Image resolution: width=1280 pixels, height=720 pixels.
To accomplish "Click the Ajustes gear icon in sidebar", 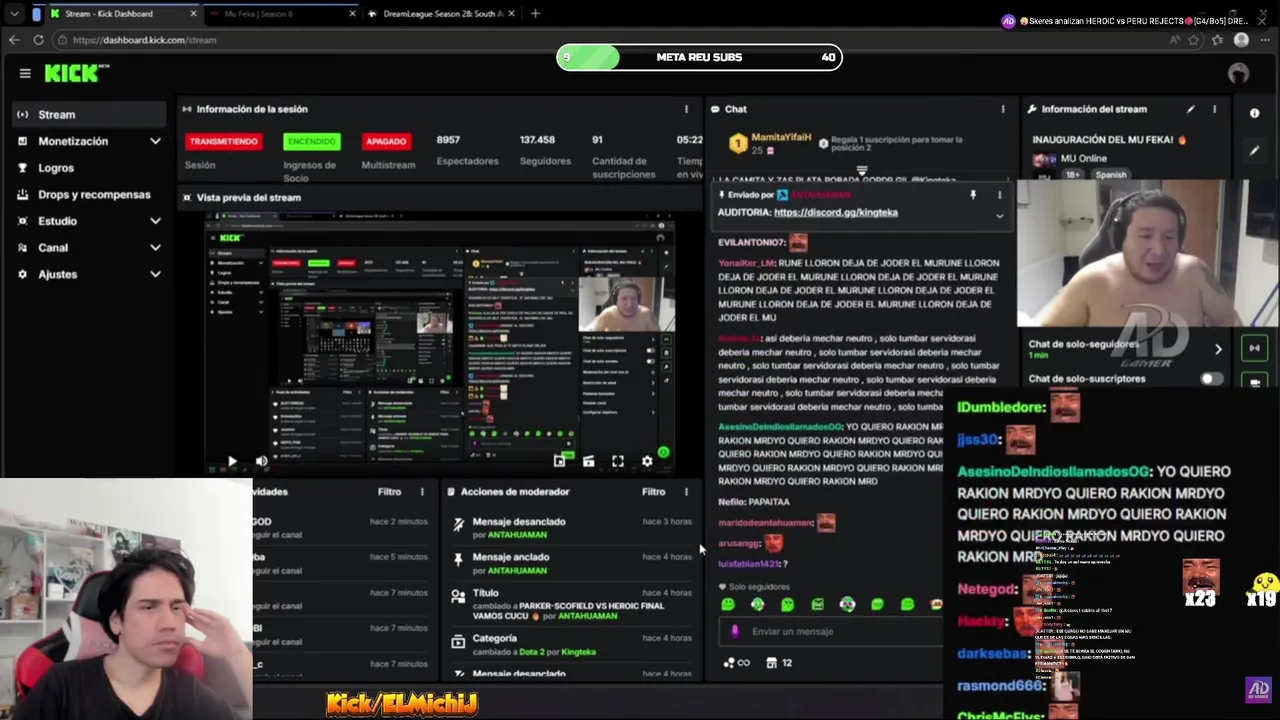I will click(22, 274).
